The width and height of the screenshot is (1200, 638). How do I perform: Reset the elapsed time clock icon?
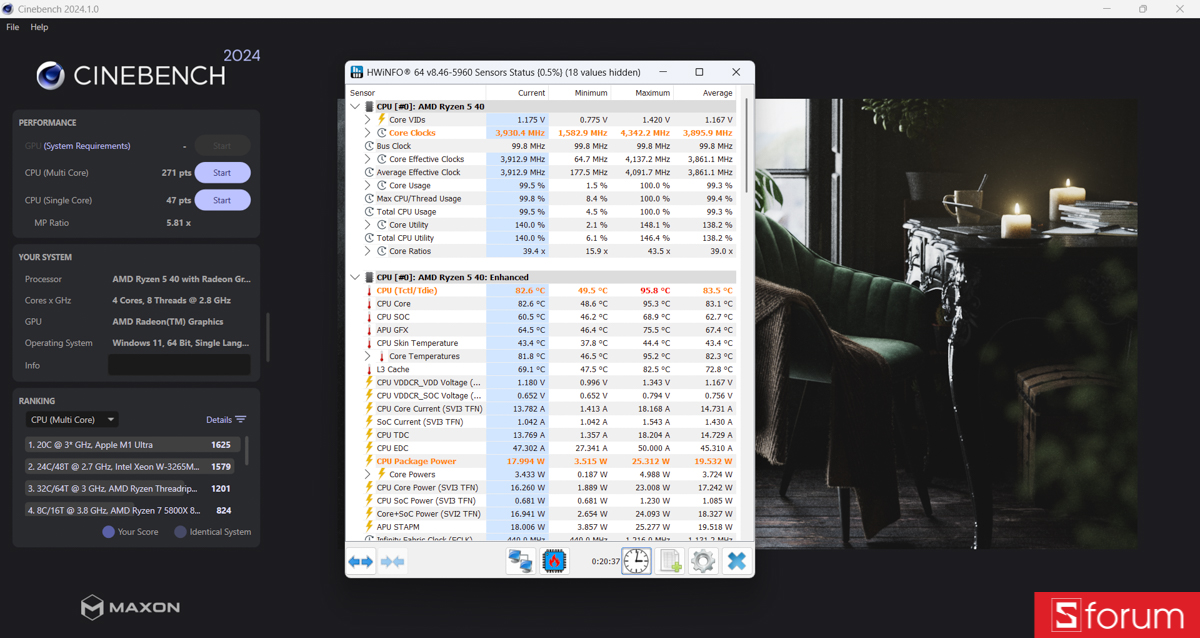tap(637, 561)
